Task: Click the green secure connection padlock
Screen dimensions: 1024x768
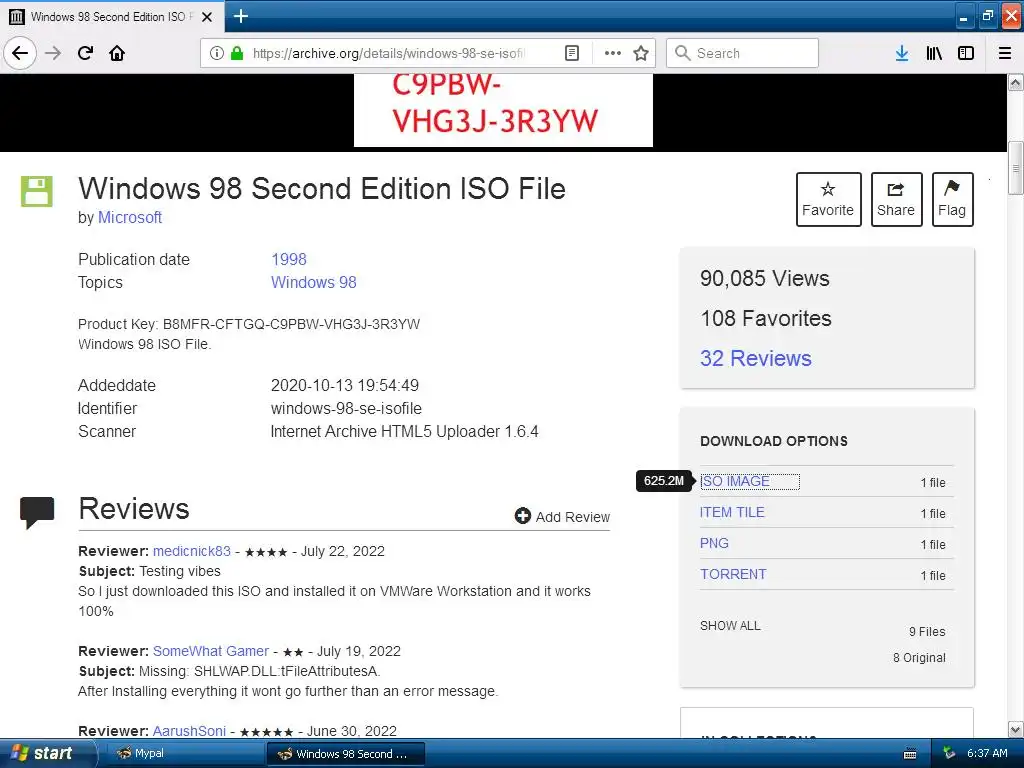Action: click(237, 53)
